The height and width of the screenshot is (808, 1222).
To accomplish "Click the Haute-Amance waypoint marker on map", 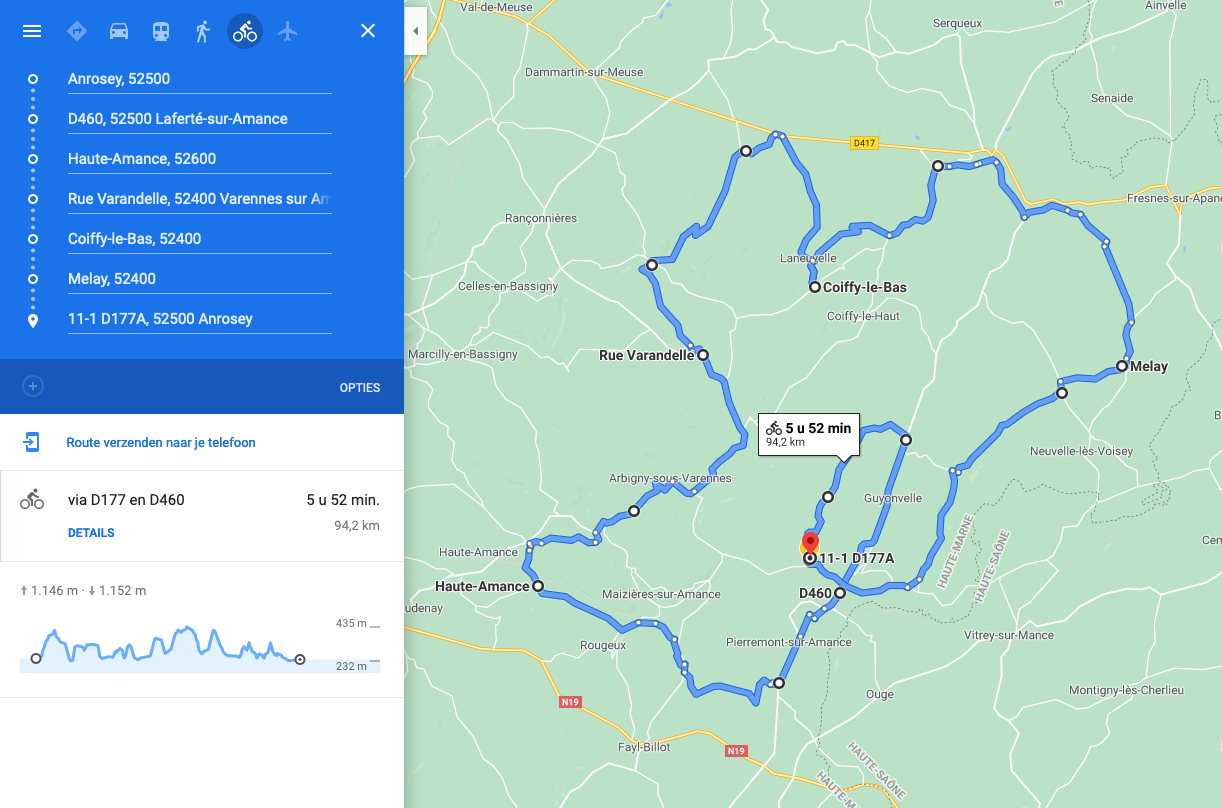I will (538, 586).
